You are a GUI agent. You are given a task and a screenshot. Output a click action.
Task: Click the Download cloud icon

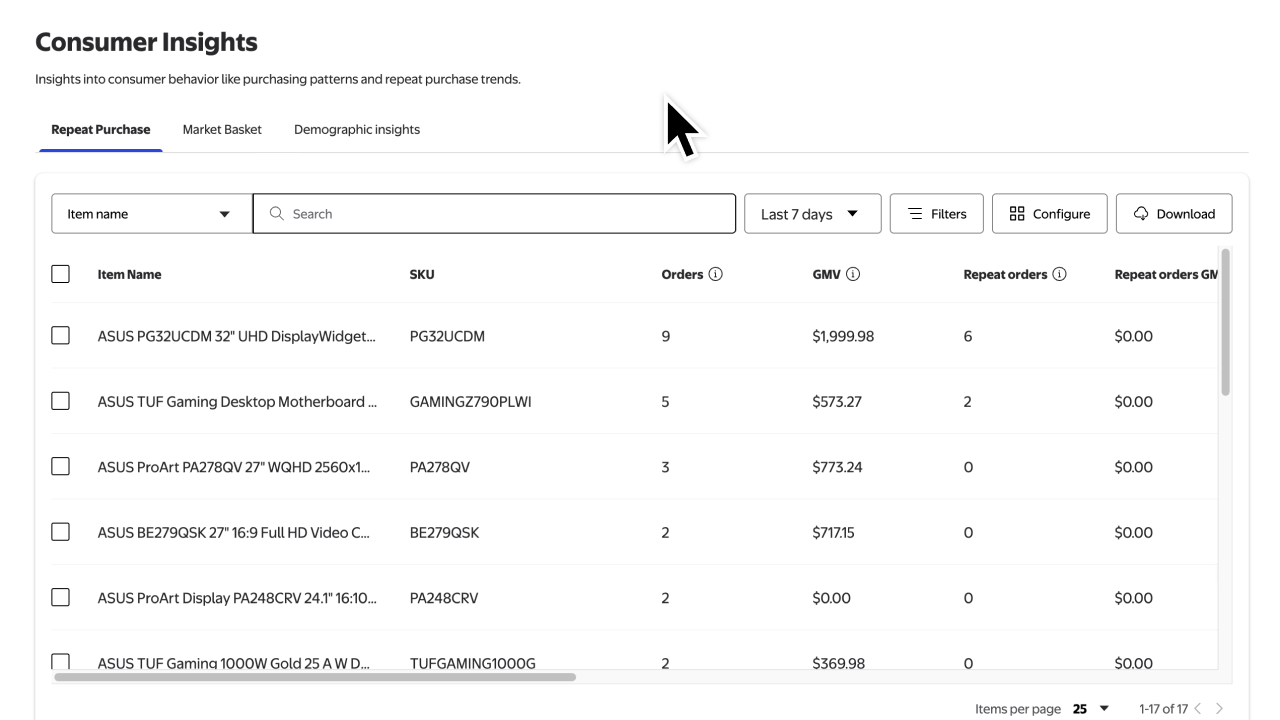[x=1141, y=214]
